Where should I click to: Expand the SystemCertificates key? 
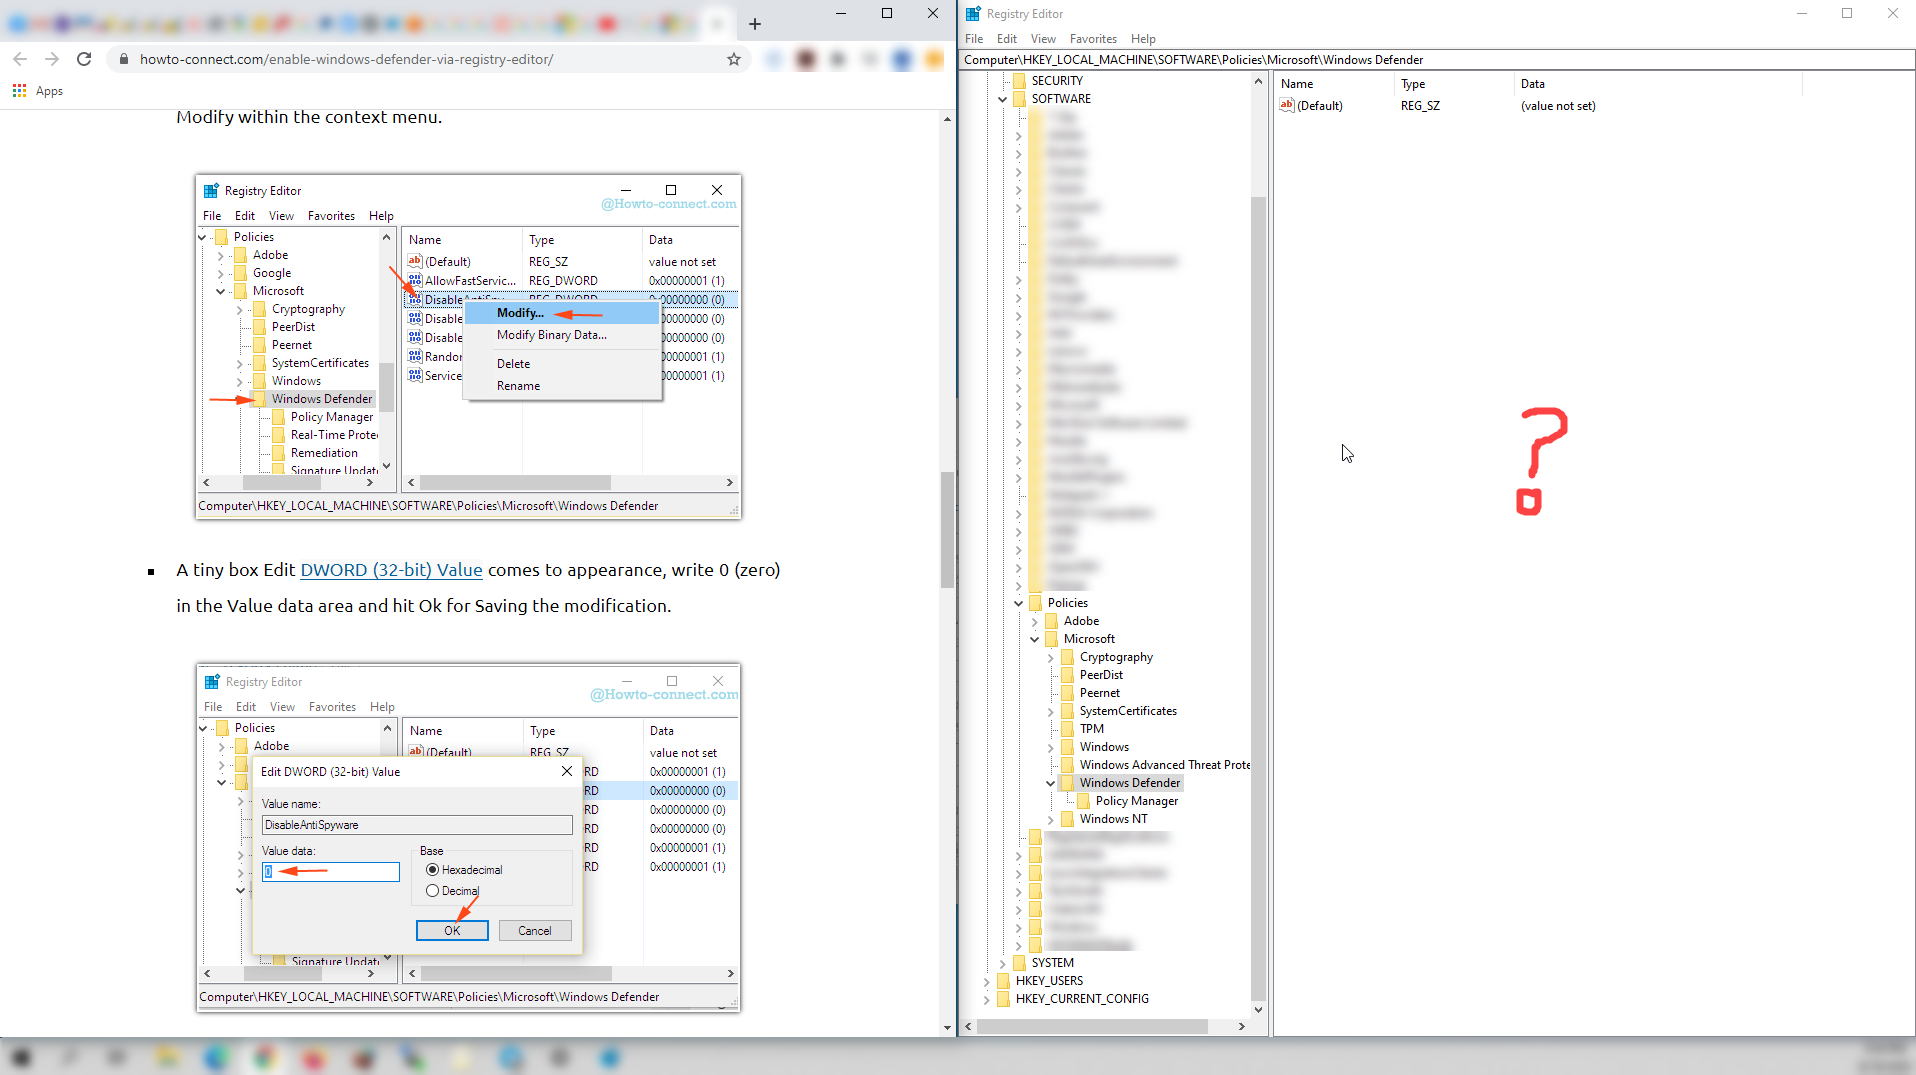pyautogui.click(x=1050, y=711)
